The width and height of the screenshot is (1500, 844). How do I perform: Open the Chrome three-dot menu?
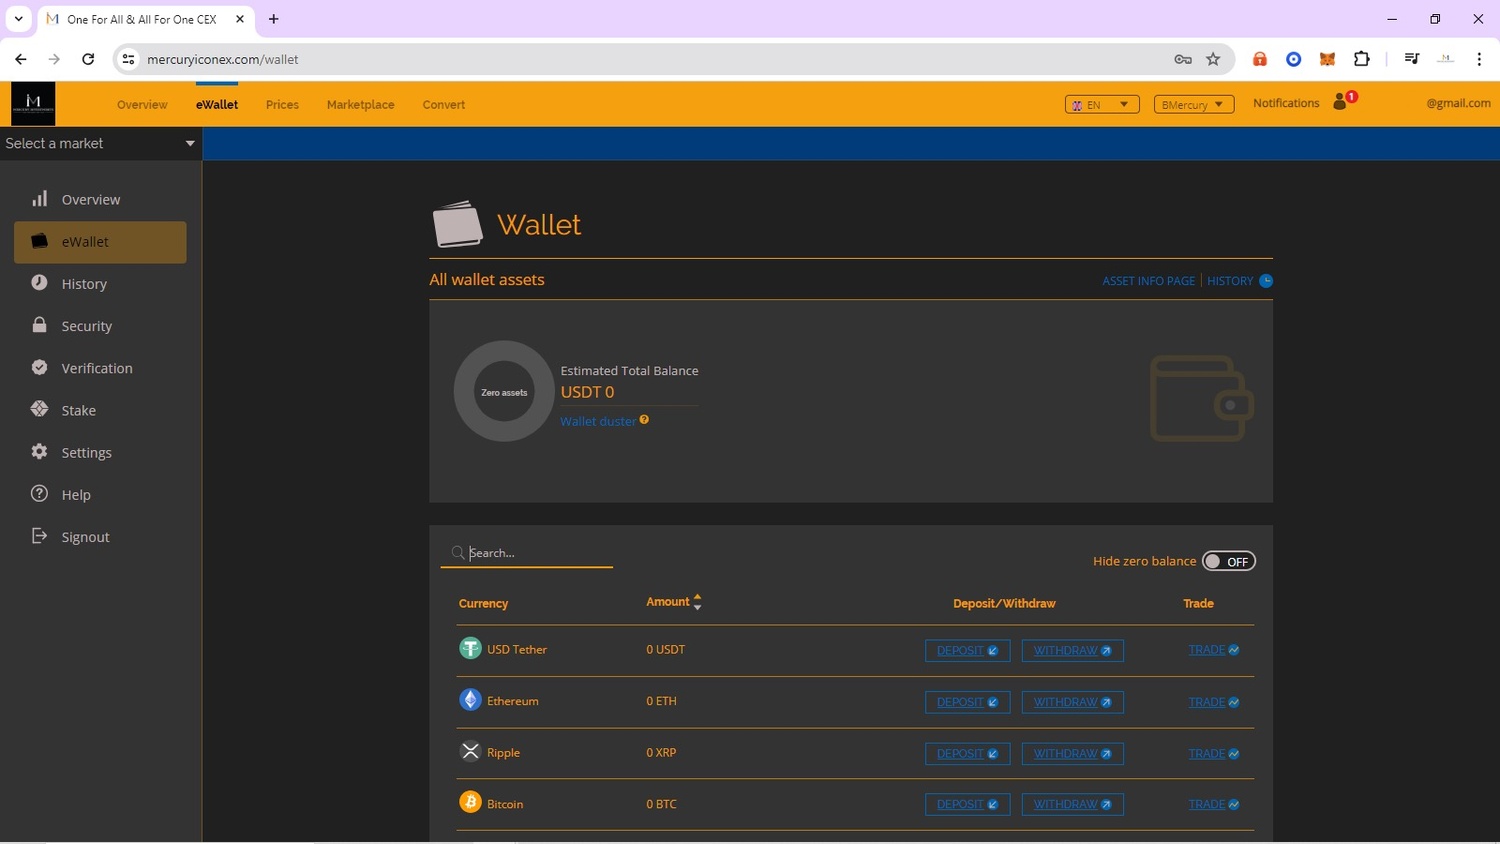point(1479,59)
